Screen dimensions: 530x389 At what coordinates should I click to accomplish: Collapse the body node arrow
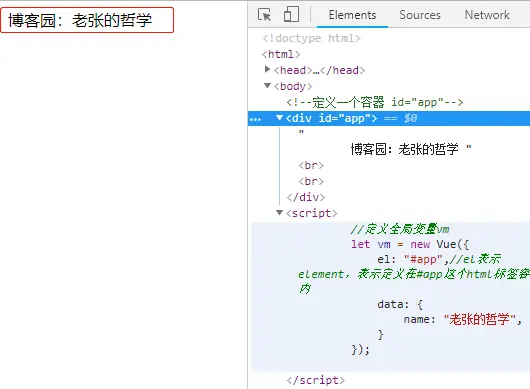[267, 86]
